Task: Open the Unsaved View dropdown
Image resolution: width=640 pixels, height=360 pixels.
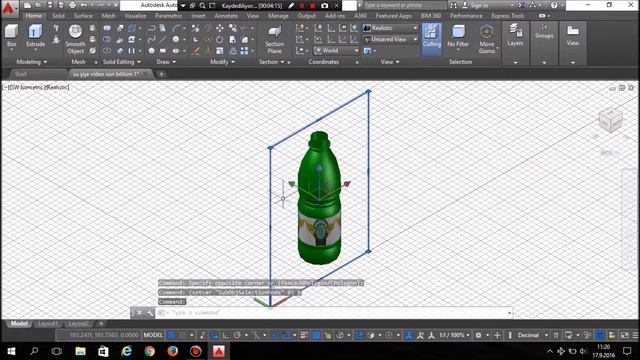Action: (391, 39)
